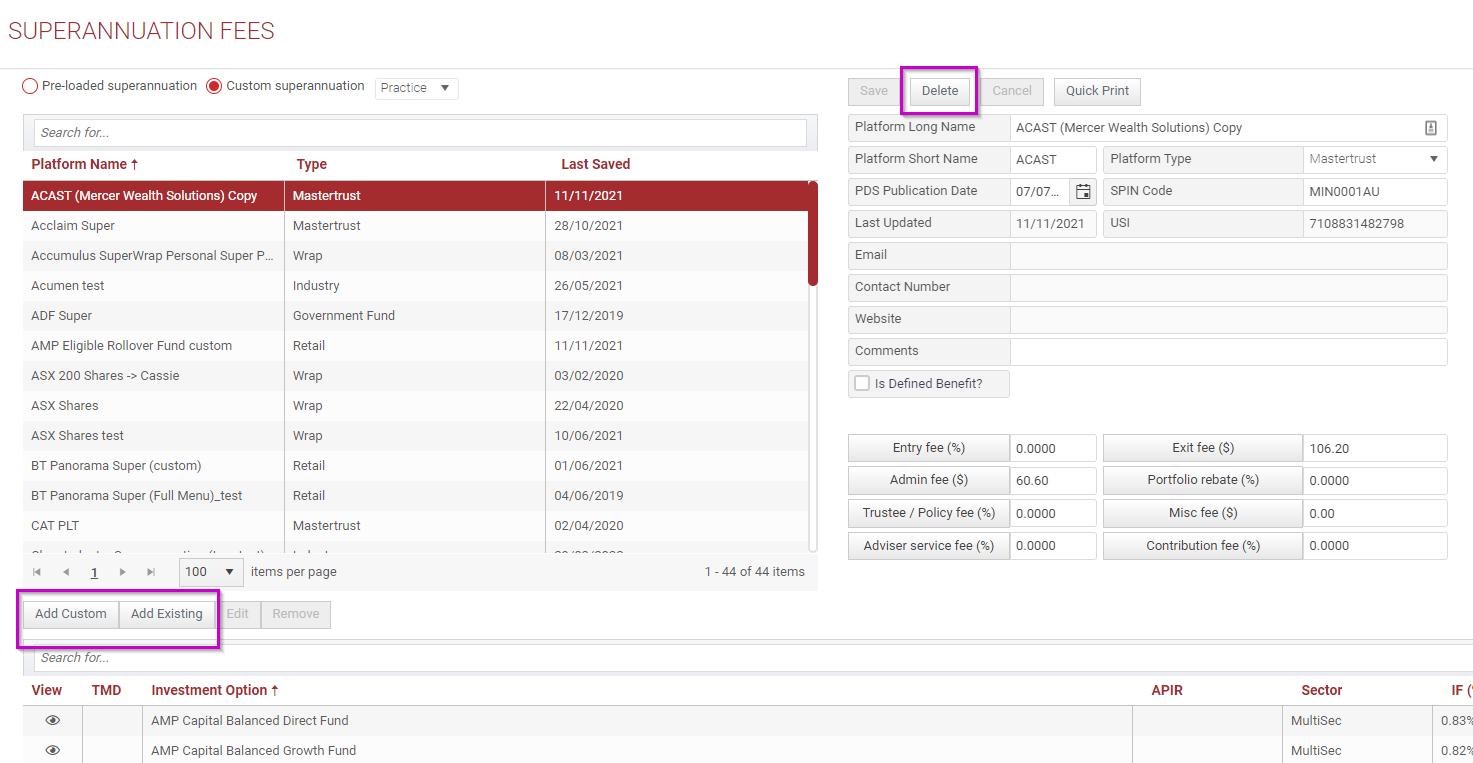Go to the next page of platform list
This screenshot has width=1473, height=763.
[x=123, y=572]
